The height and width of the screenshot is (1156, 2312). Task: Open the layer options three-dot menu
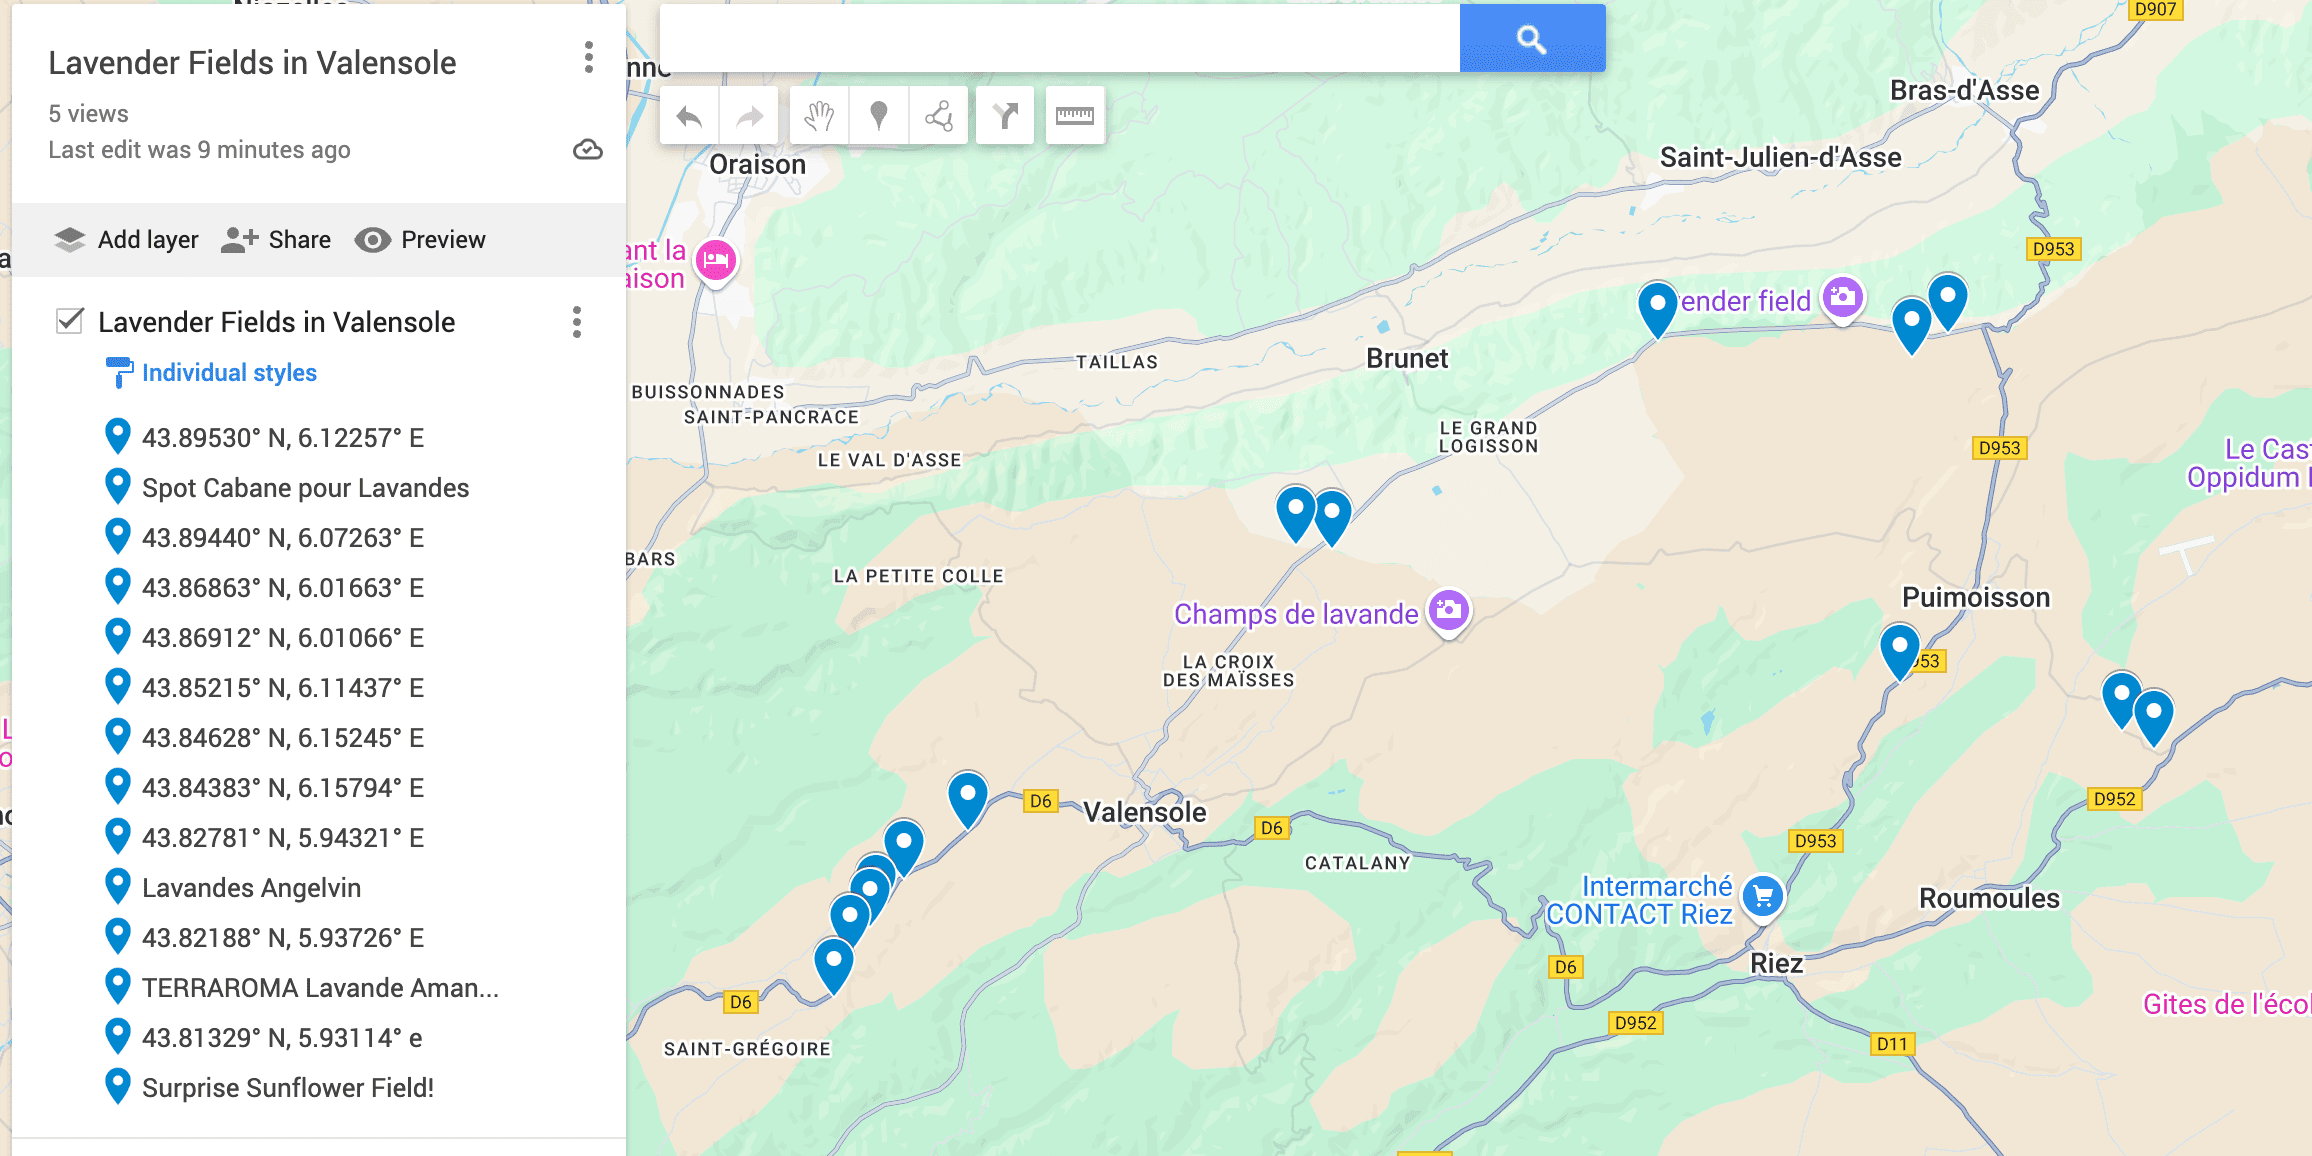point(577,322)
